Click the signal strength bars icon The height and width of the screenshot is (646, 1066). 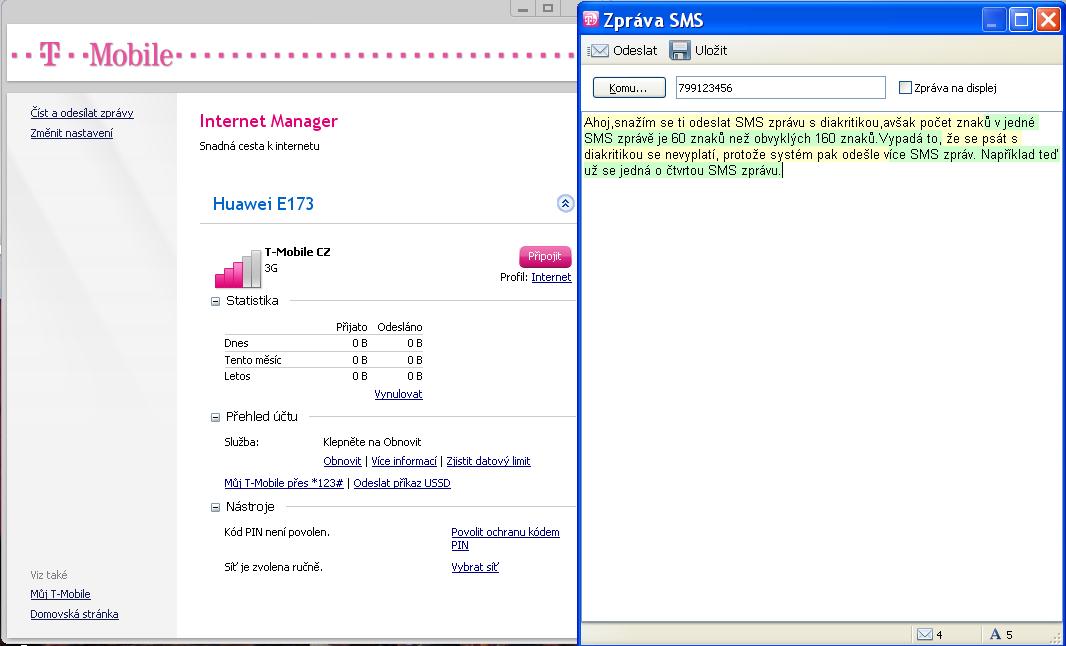click(238, 269)
